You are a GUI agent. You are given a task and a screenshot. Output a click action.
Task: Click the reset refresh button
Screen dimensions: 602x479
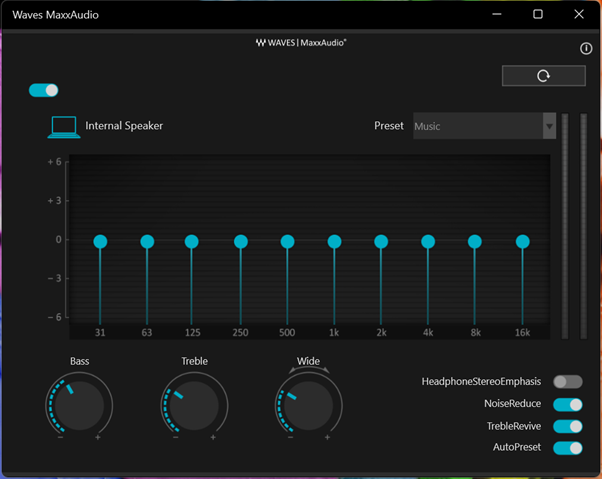coord(543,76)
